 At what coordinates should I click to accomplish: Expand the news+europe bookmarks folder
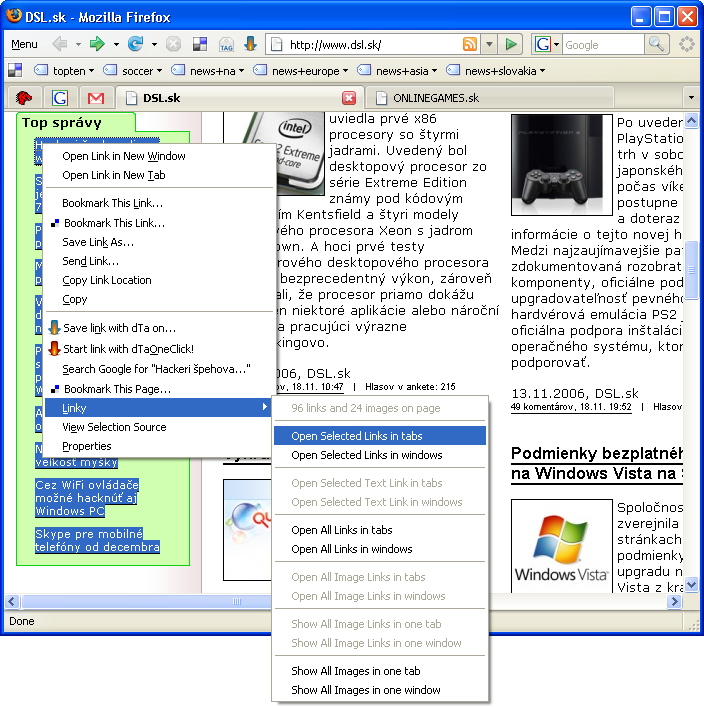pos(300,71)
